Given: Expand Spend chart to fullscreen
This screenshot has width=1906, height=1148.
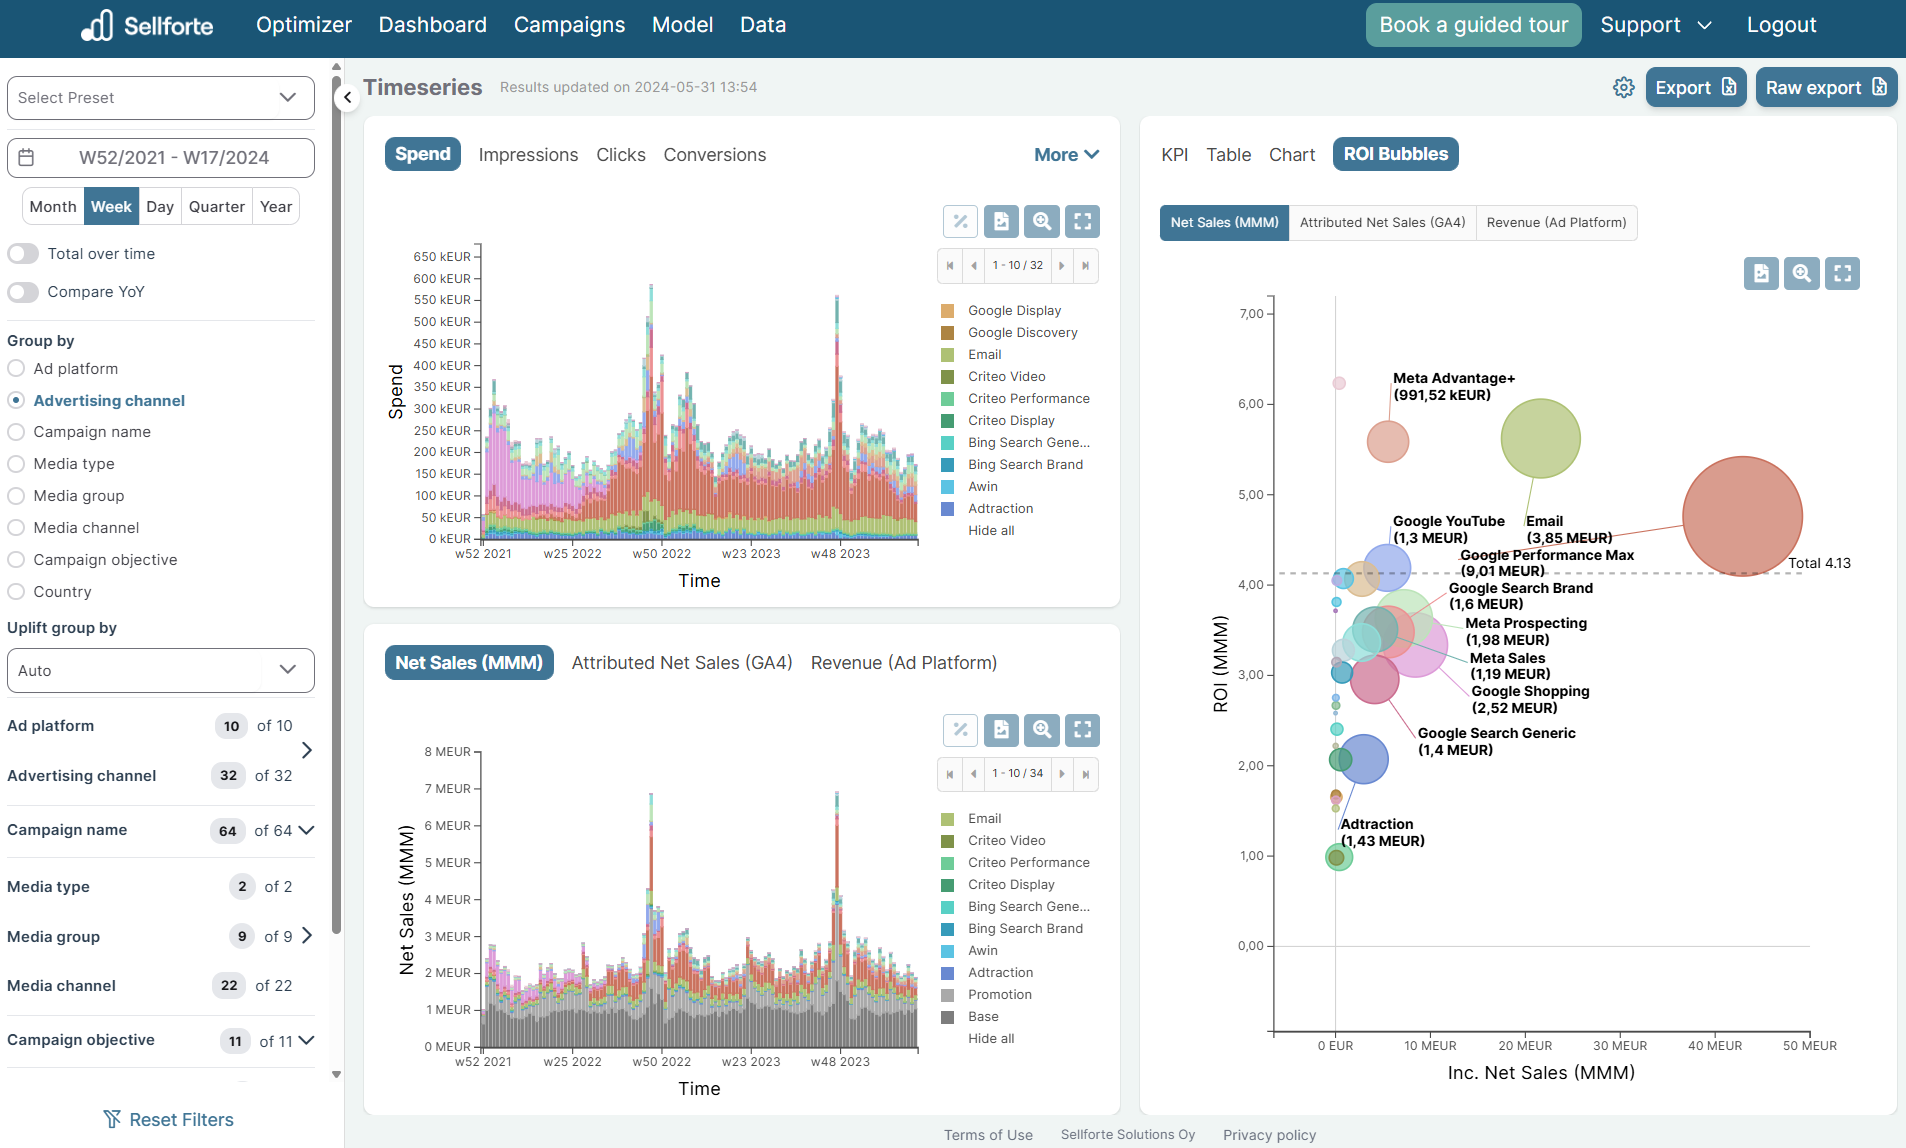Looking at the screenshot, I should coord(1083,221).
